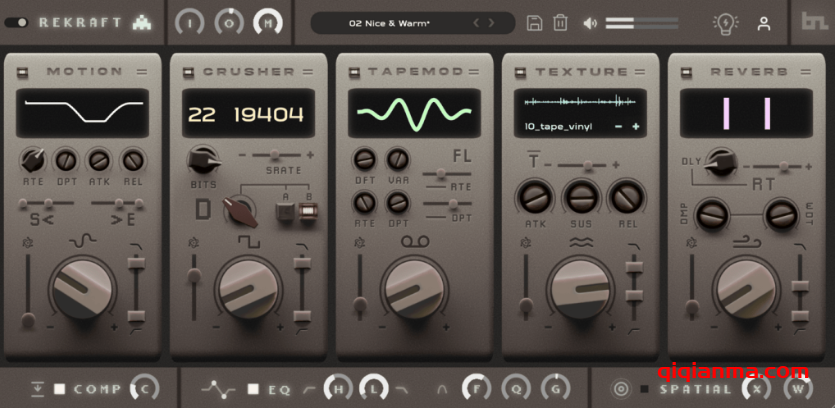835x408 pixels.
Task: Go to the previous preset arrow
Action: [476, 23]
